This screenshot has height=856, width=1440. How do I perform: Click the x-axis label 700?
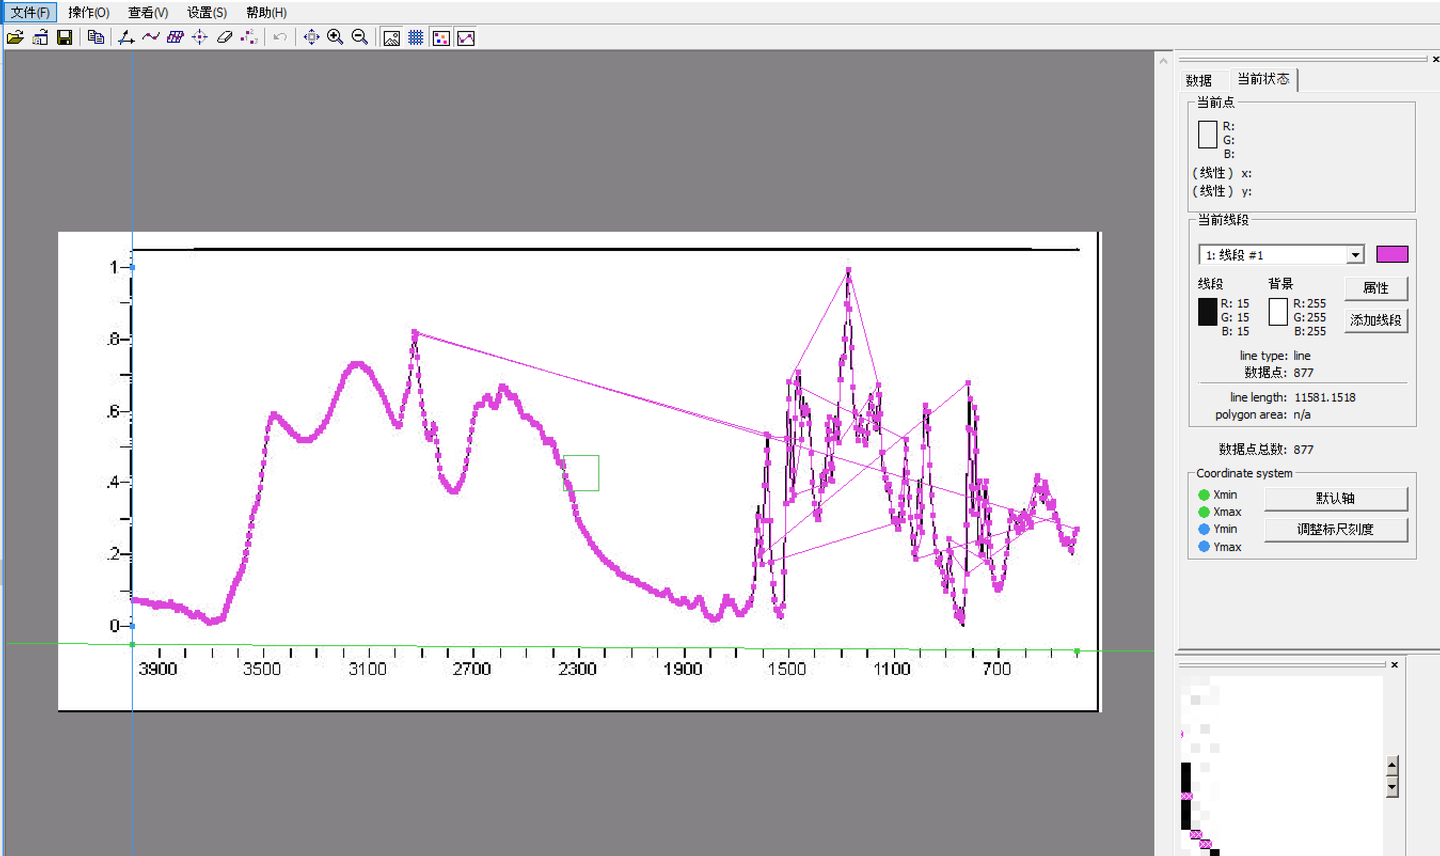tap(997, 669)
